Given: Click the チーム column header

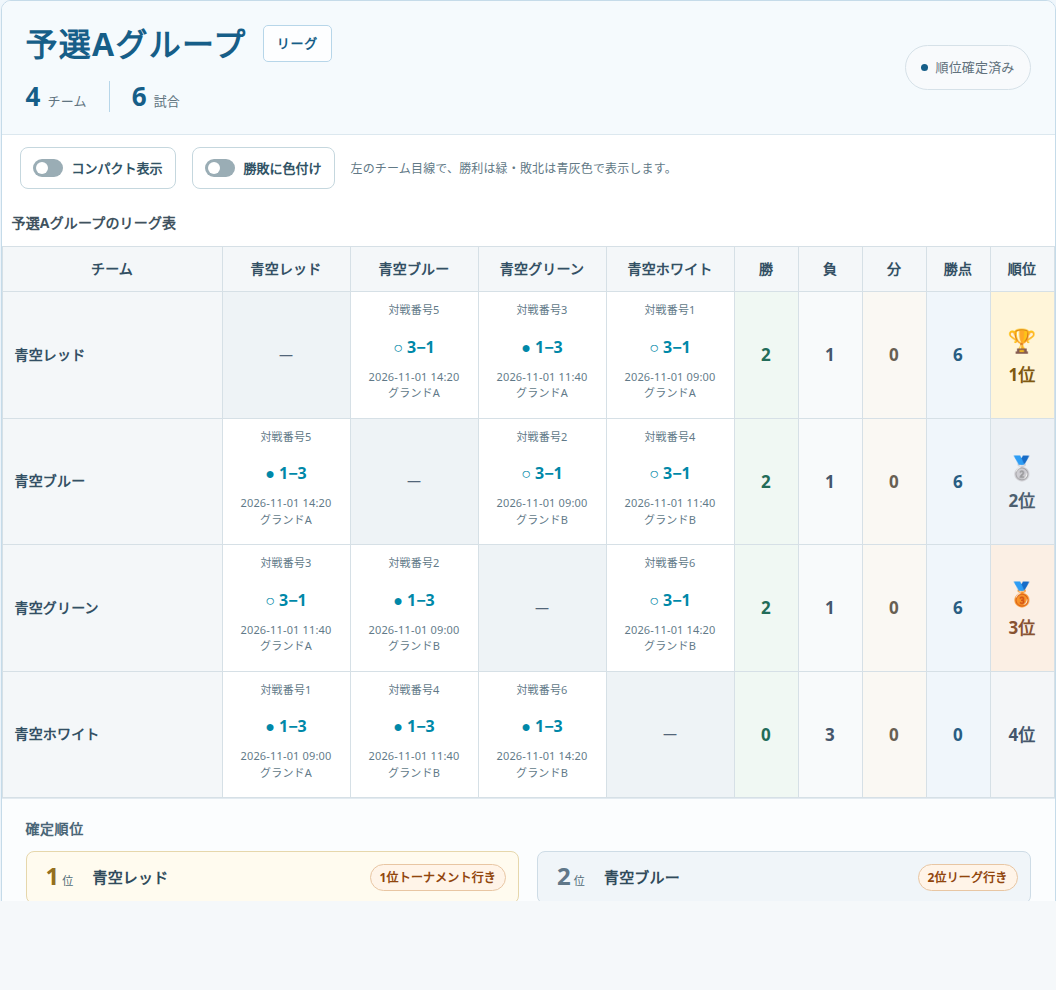Looking at the screenshot, I should pyautogui.click(x=112, y=269).
